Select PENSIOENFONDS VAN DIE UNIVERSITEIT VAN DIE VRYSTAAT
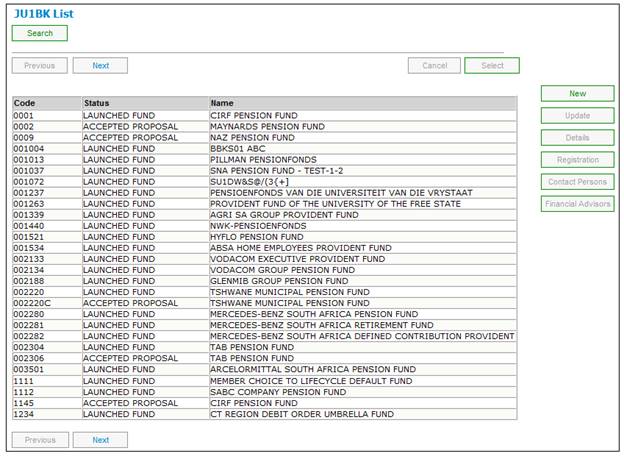This screenshot has height=459, width=624. click(265, 193)
